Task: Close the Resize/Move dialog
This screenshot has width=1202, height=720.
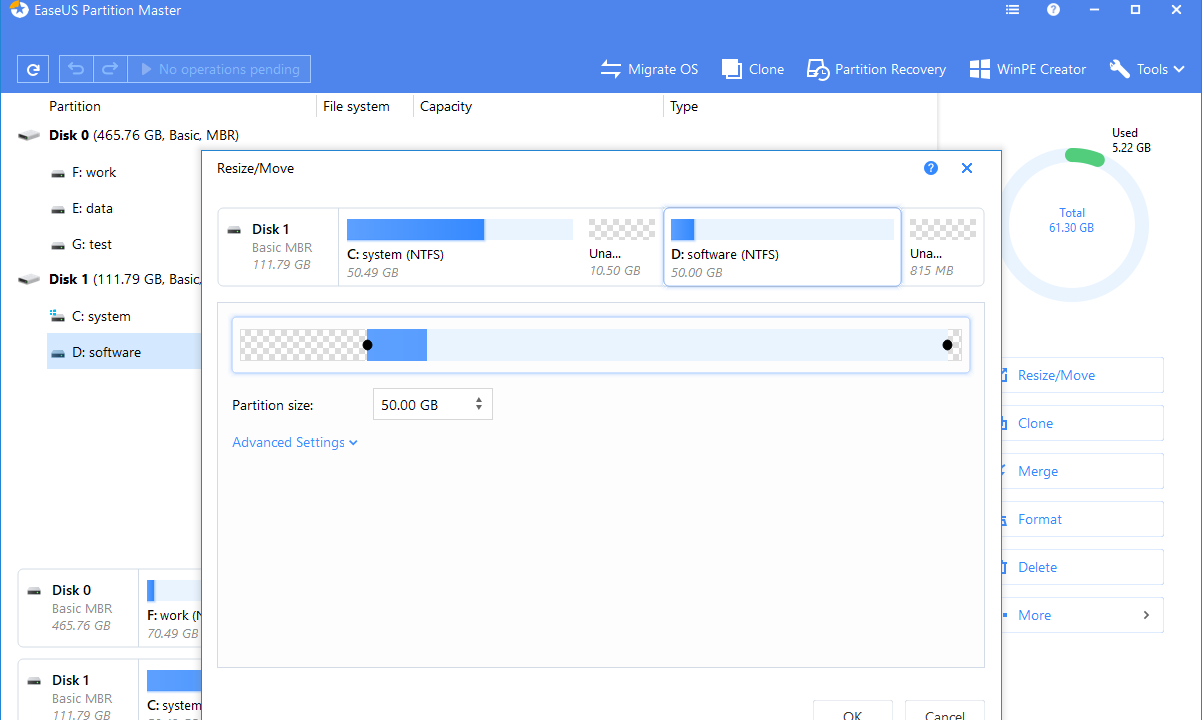Action: tap(967, 168)
